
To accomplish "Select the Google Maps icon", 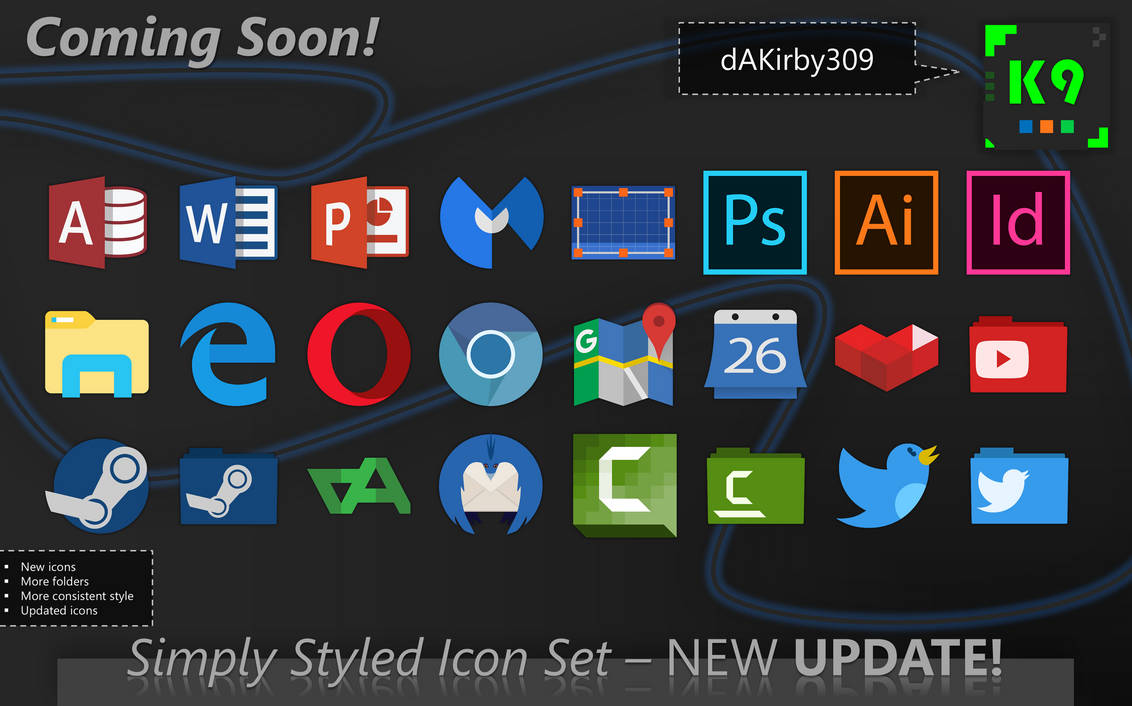I will (x=624, y=354).
